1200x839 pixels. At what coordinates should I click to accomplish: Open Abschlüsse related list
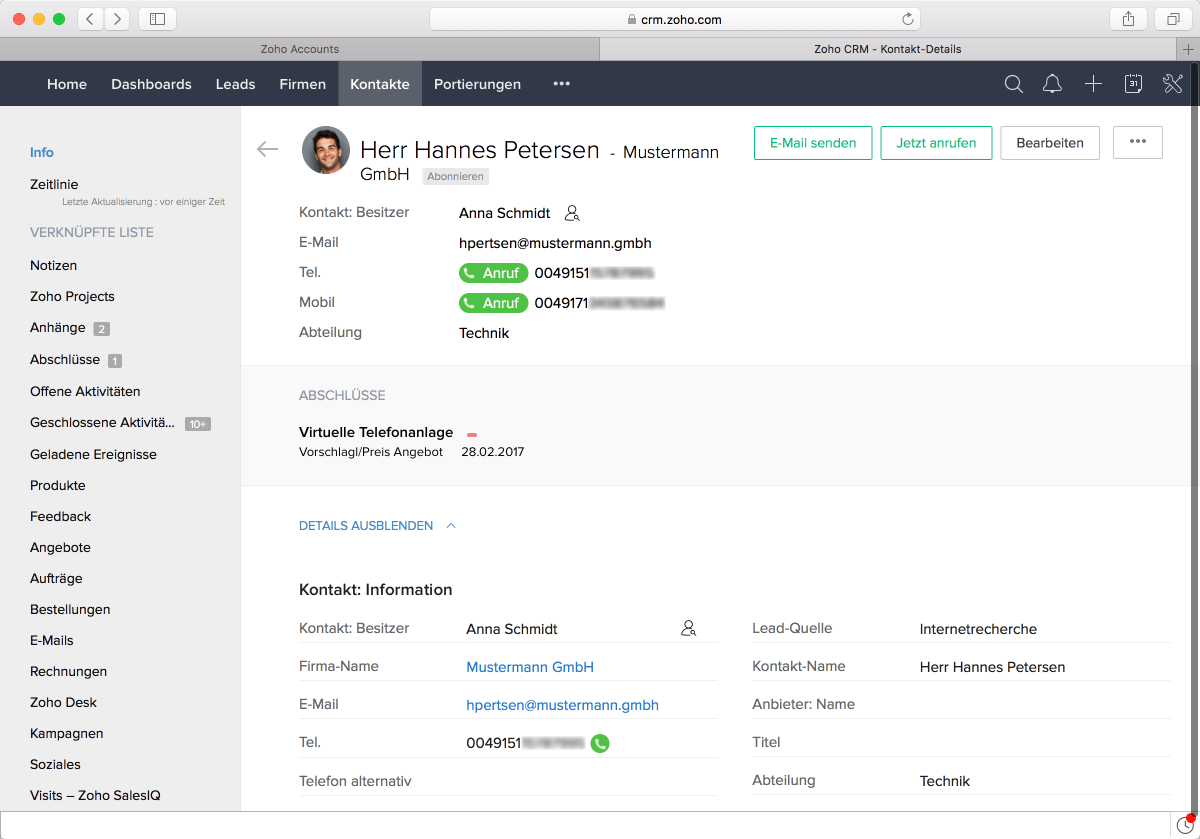tap(65, 360)
